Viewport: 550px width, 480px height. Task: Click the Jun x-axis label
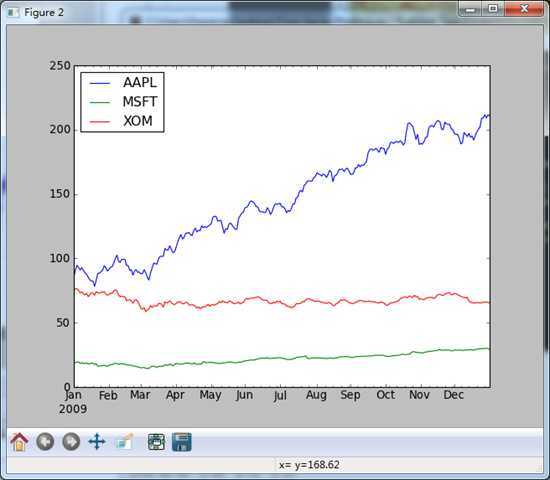click(x=244, y=395)
